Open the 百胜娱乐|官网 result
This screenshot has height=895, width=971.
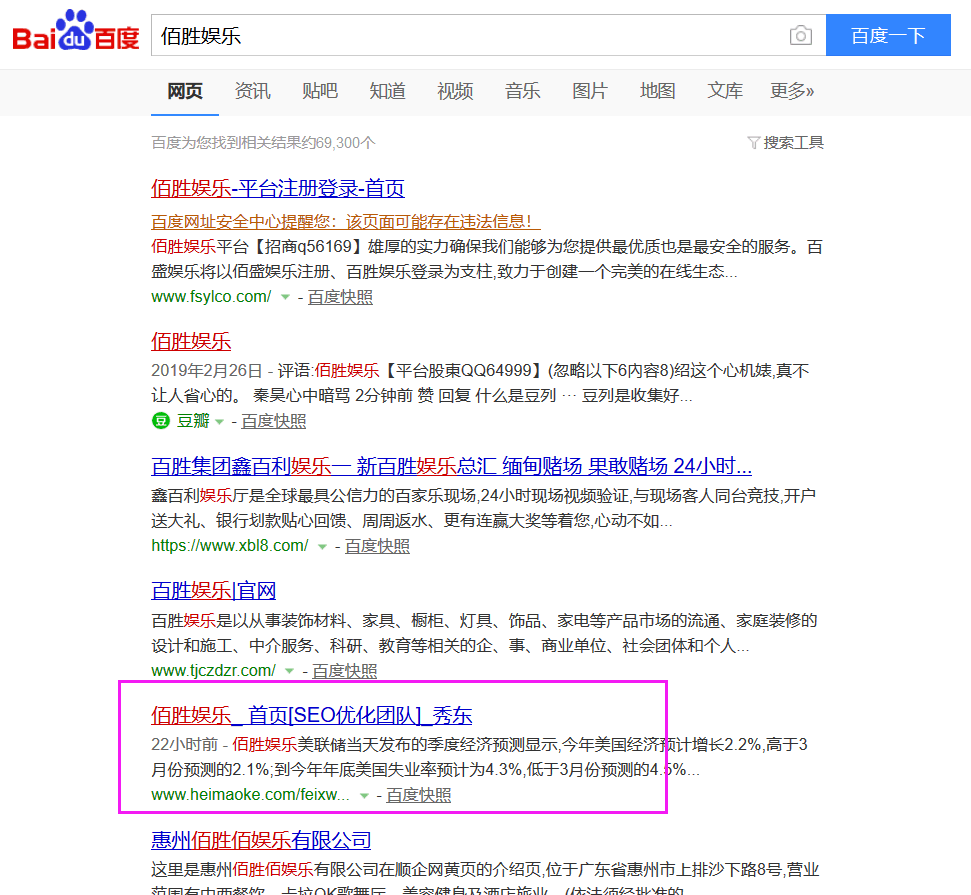214,591
